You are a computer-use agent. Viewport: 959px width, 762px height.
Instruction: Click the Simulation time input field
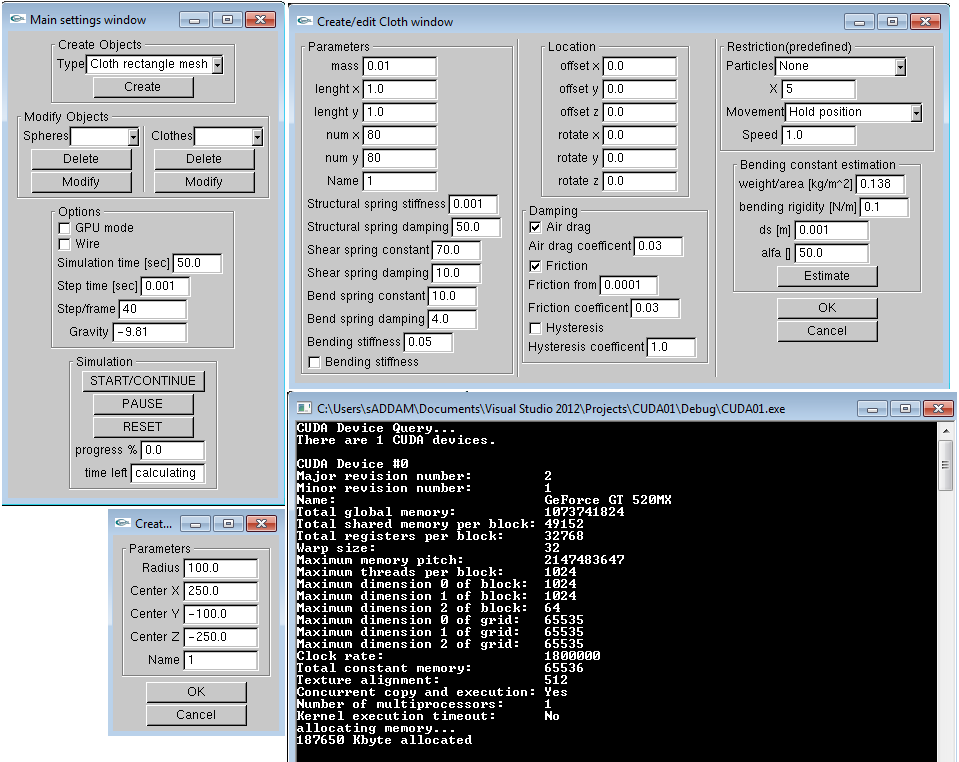[x=198, y=263]
